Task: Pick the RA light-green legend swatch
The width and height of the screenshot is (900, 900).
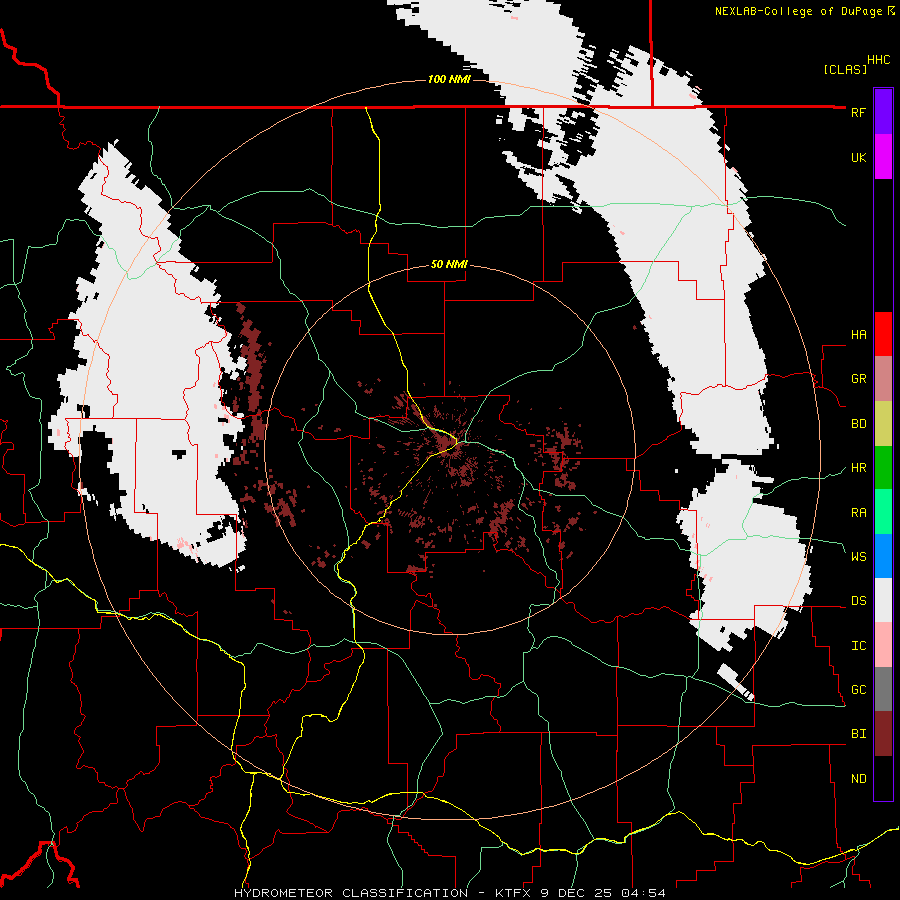Action: pos(883,512)
